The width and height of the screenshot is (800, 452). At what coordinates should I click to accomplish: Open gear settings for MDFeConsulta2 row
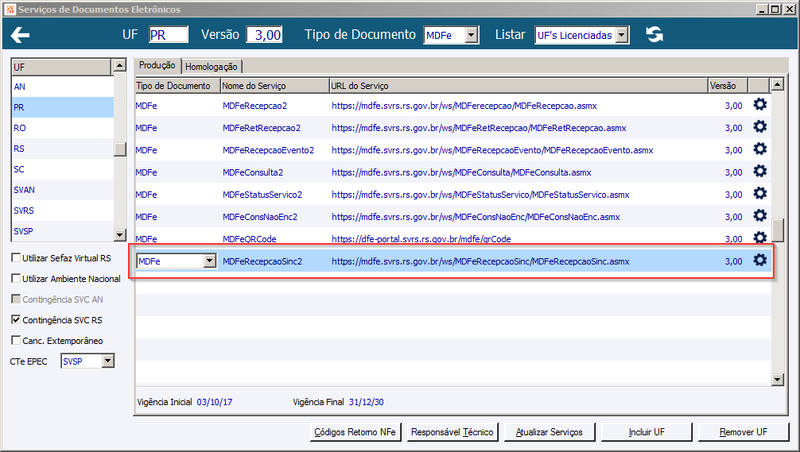click(760, 171)
